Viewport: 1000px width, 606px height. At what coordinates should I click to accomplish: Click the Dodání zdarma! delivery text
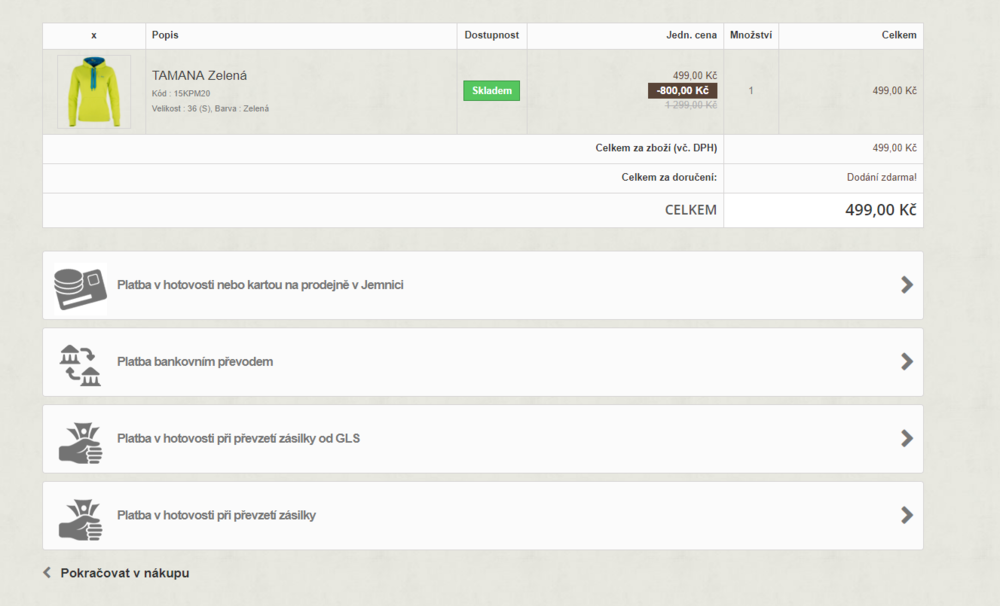coord(881,177)
